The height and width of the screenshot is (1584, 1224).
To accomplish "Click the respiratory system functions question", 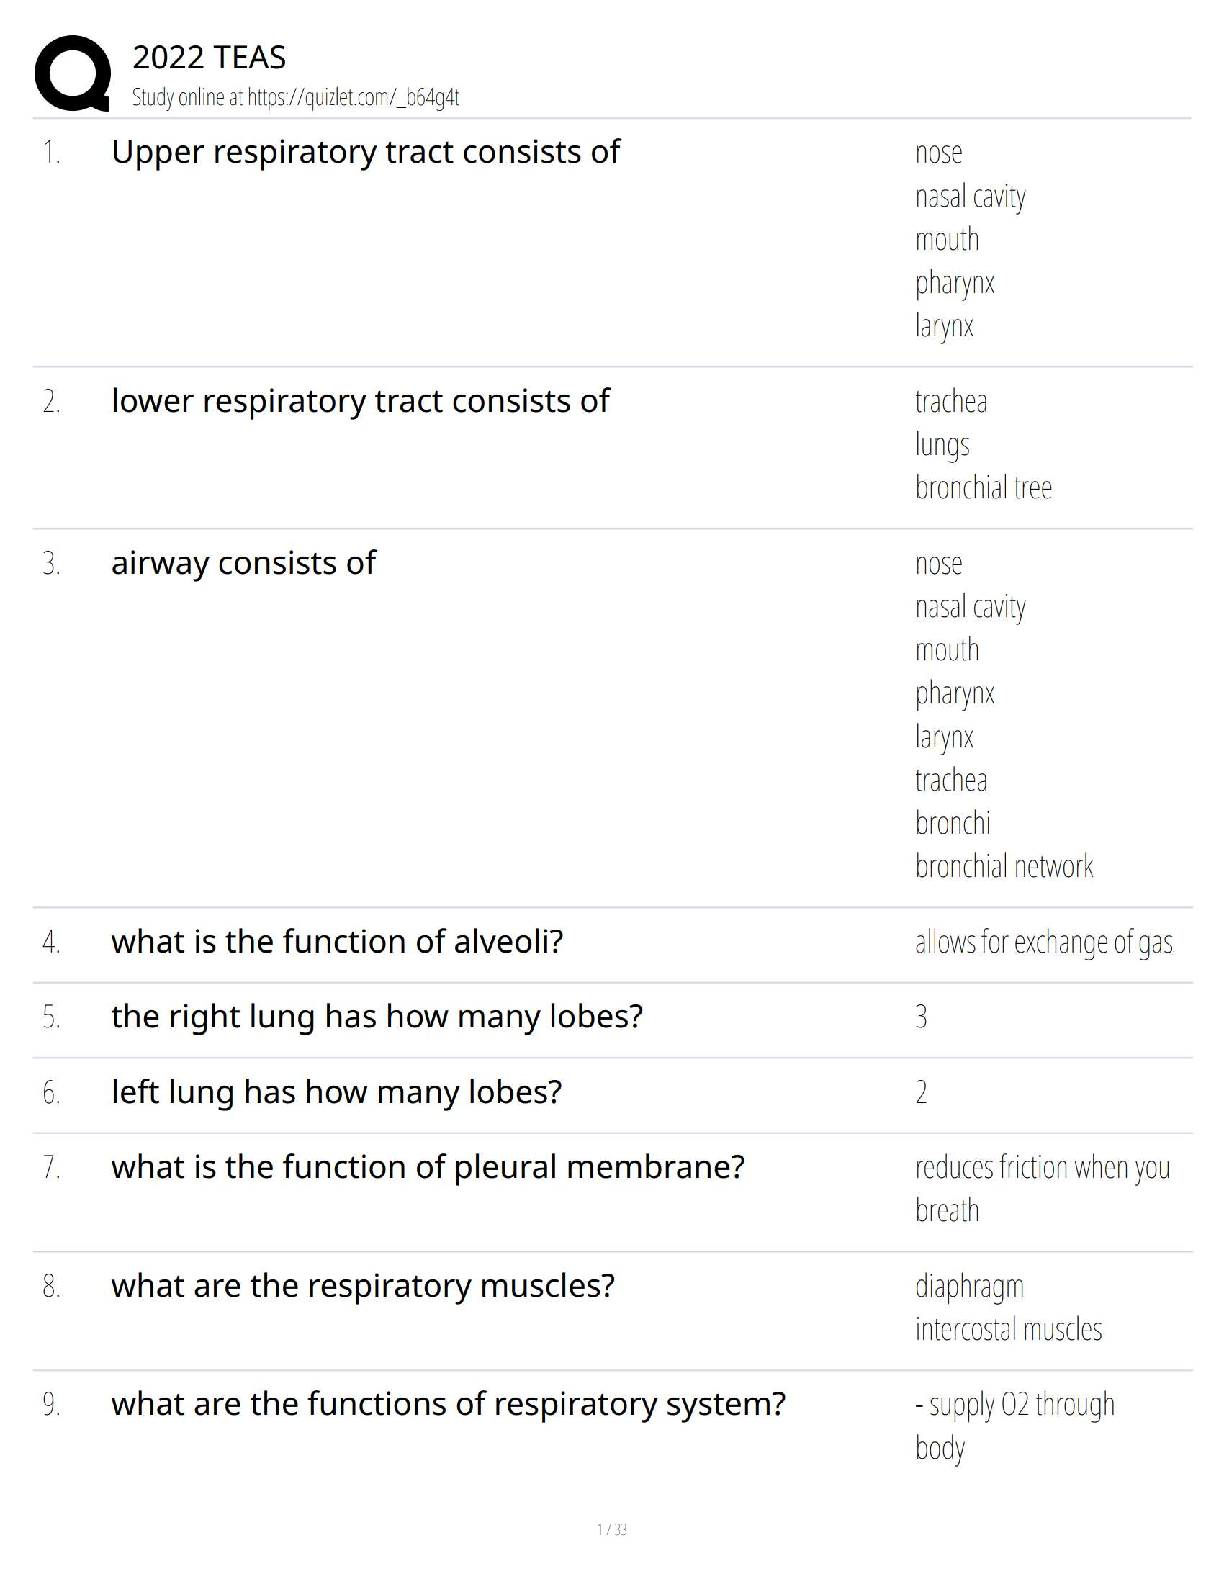I will point(448,1405).
